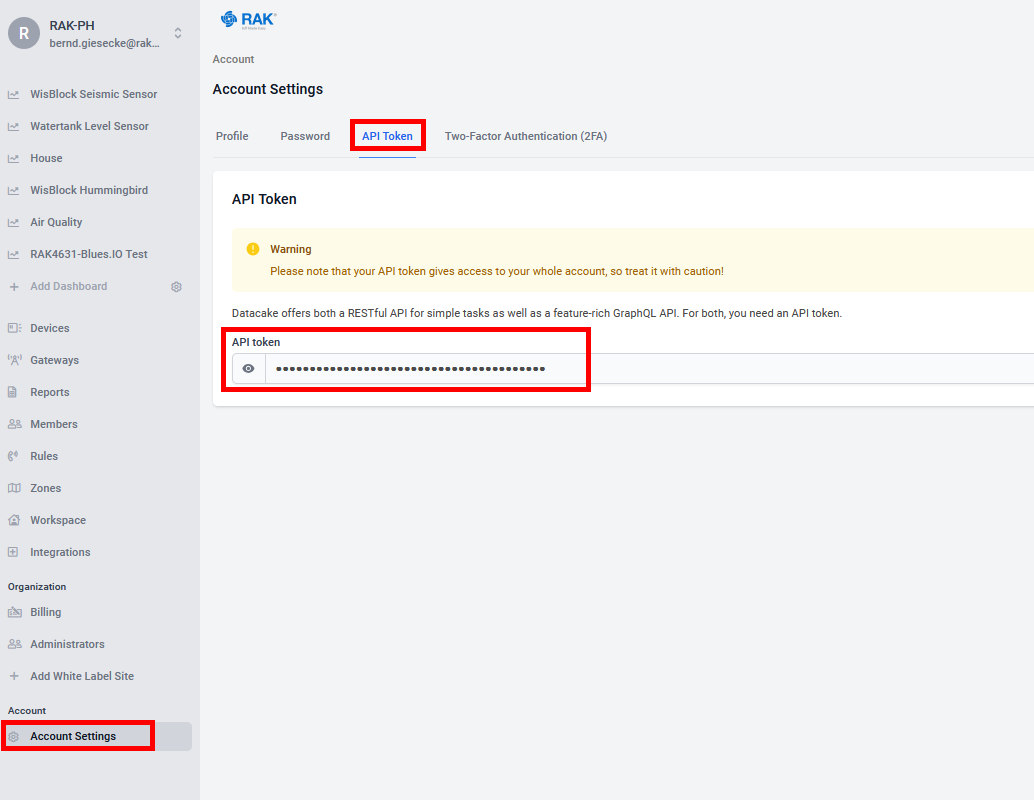
Task: Click Add Dashboard in sidebar
Action: 69,286
